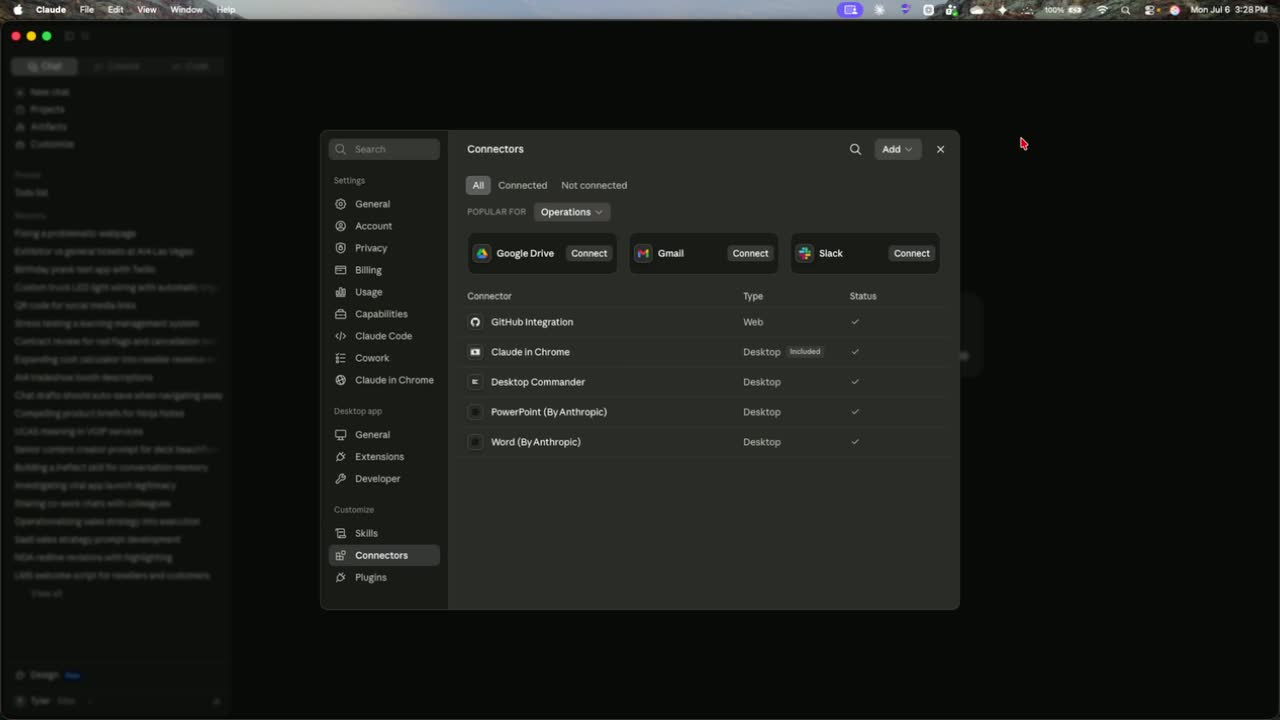
Task: Open General settings with the gear icon
Action: click(x=341, y=204)
